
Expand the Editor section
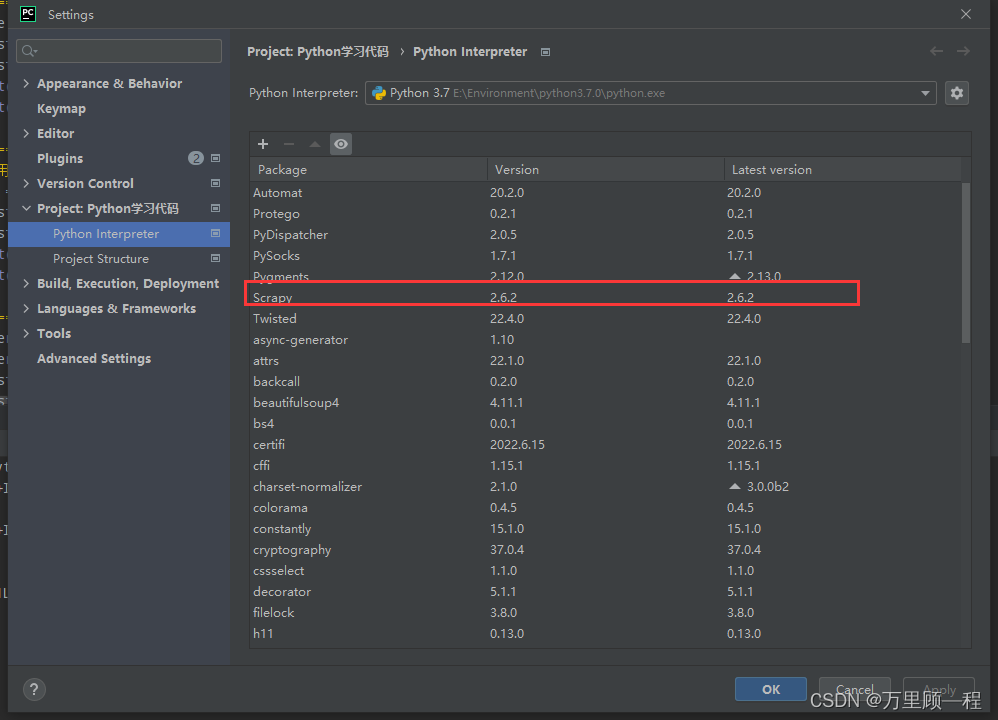pyautogui.click(x=26, y=133)
